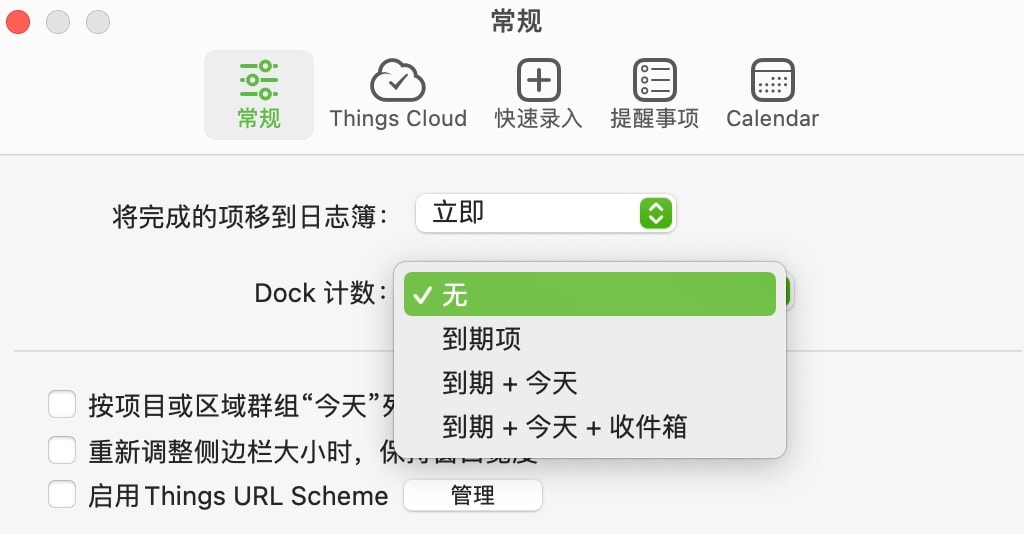Viewport: 1024px width, 534px height.
Task: Select 到期项 from the Dock count menu
Action: click(x=482, y=339)
